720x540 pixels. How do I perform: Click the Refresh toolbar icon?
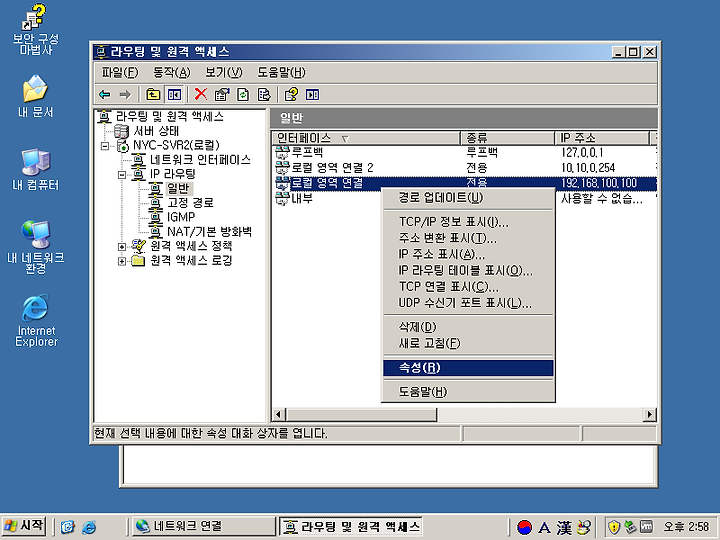click(243, 95)
